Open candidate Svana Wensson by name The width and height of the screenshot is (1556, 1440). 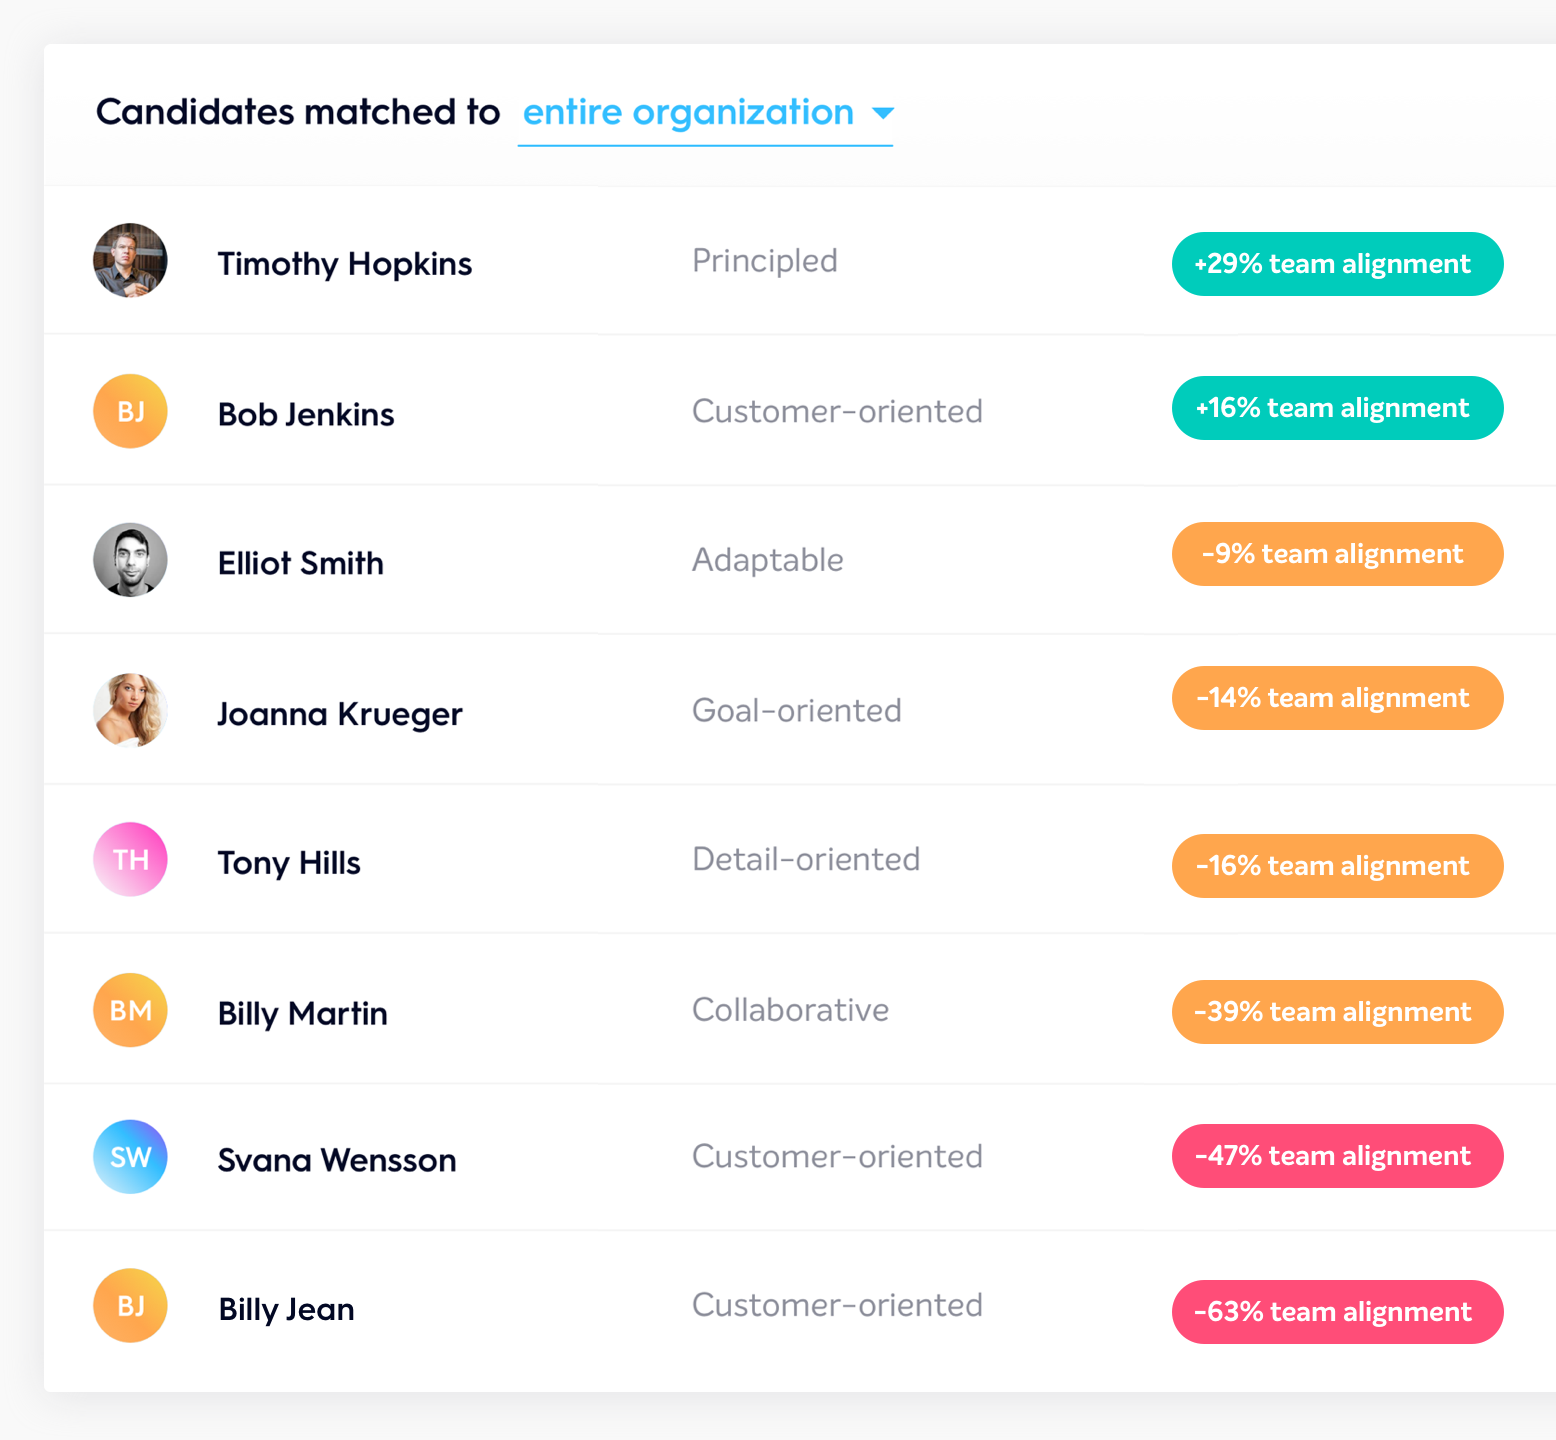pyautogui.click(x=337, y=1160)
